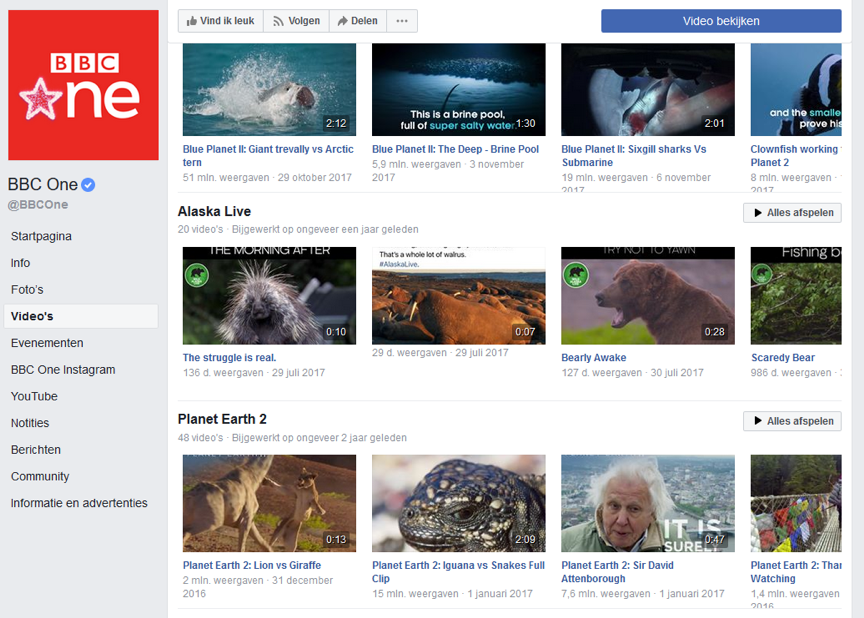Click the BBC One page name
The width and height of the screenshot is (864, 618).
pos(42,185)
